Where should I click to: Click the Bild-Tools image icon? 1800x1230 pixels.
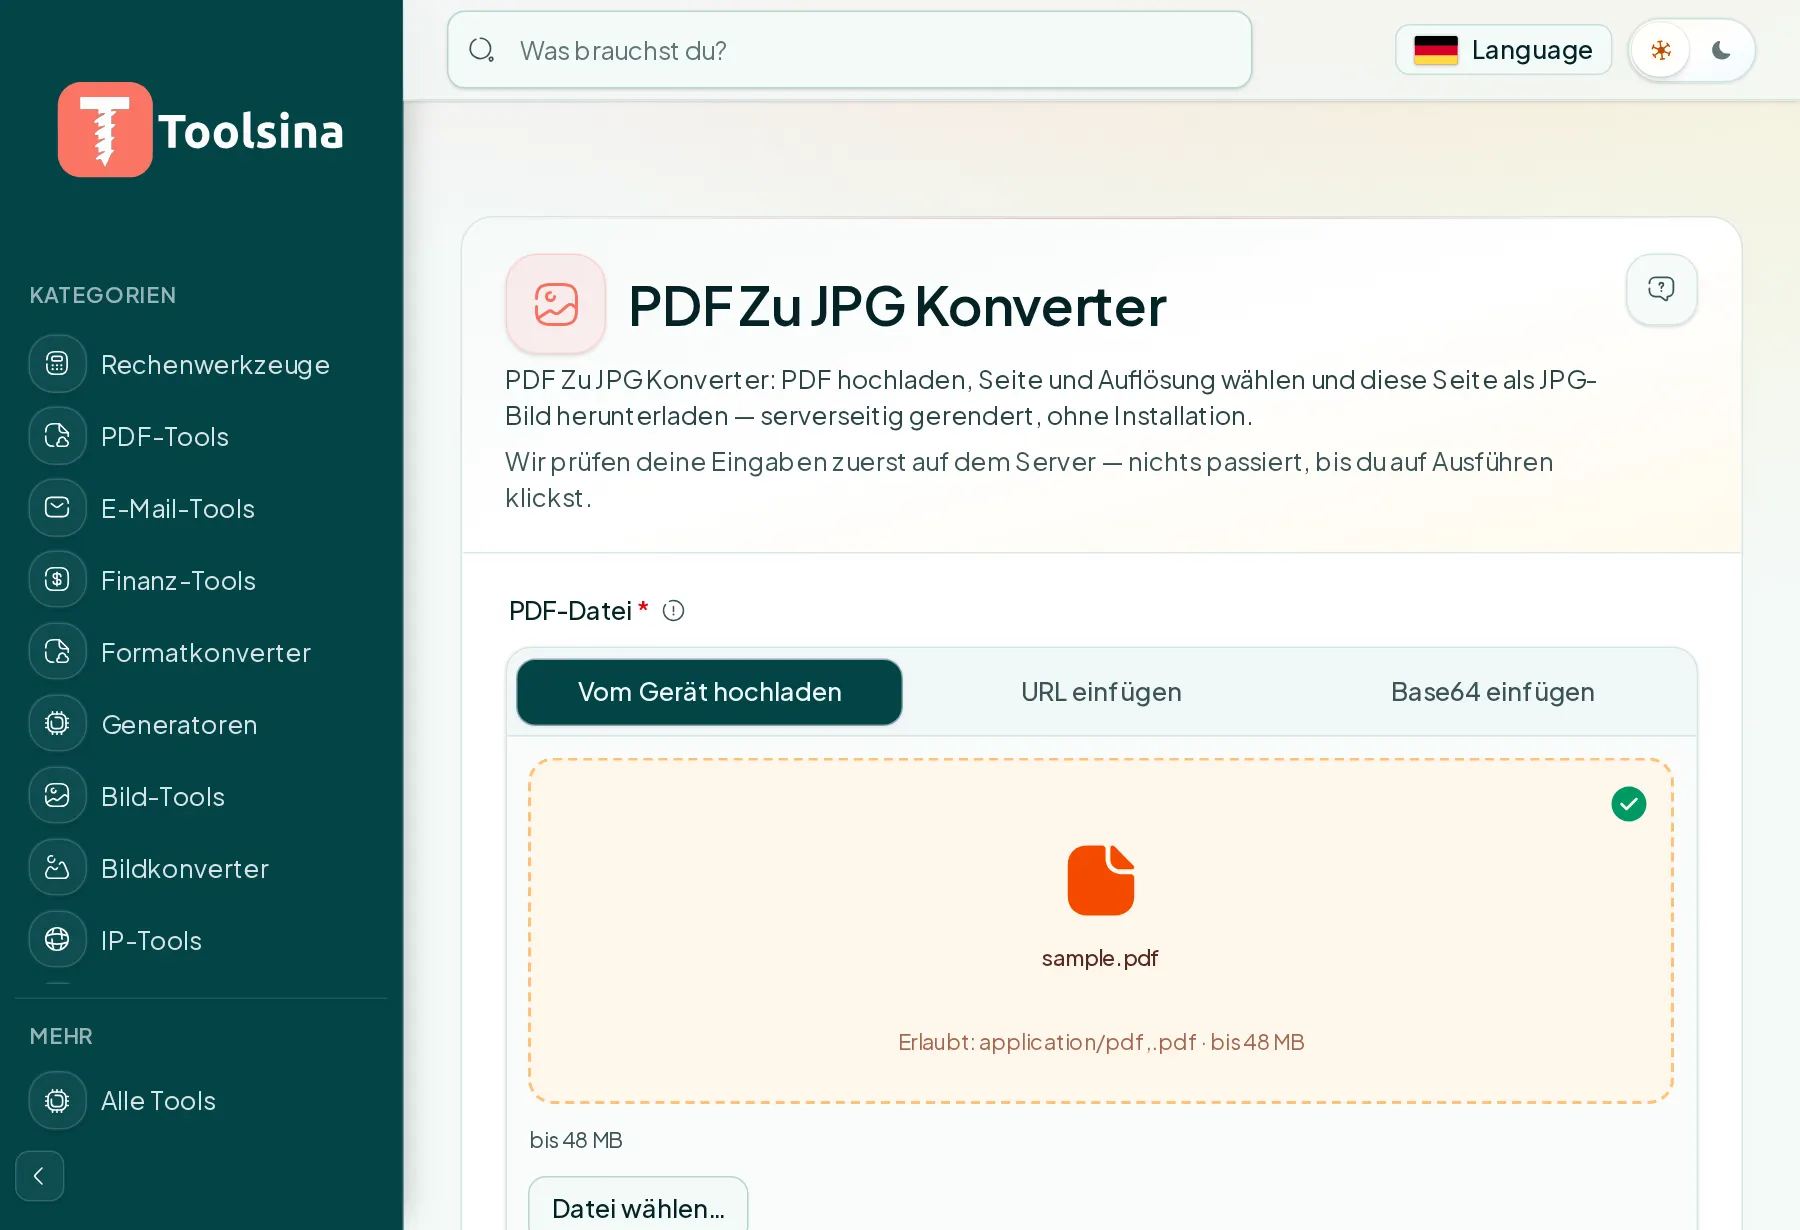coord(58,796)
